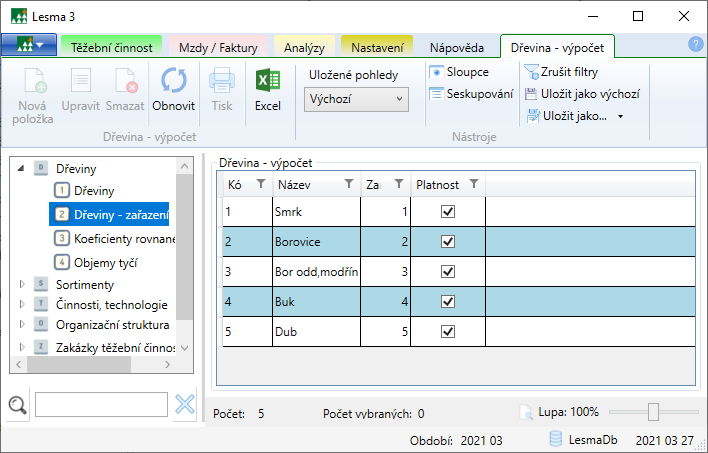Viewport: 708px width, 453px height.
Task: Click the Zrušit filtry funnel icon
Action: click(530, 72)
